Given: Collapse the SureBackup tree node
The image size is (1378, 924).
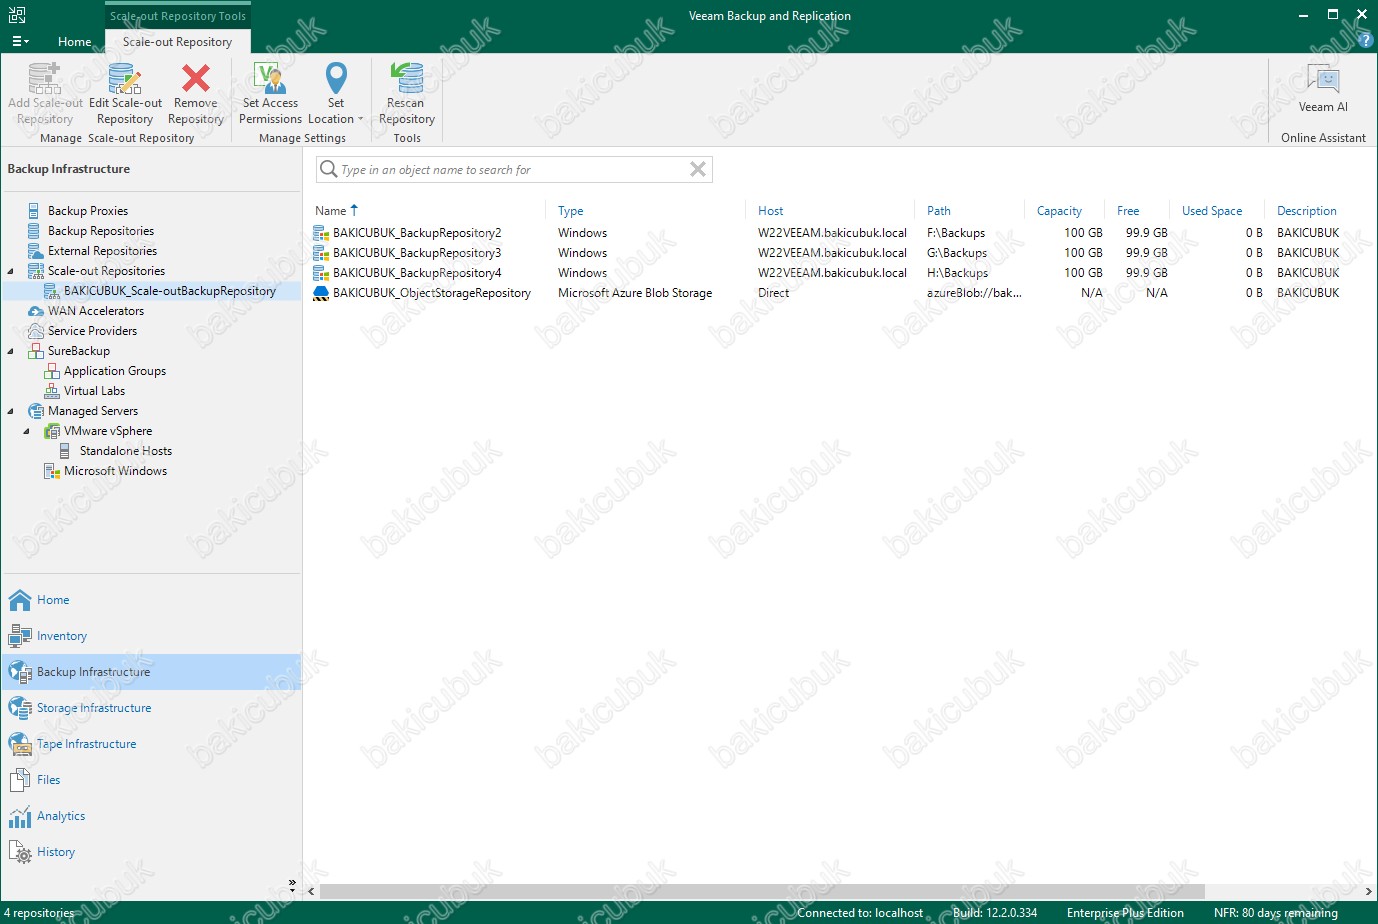Looking at the screenshot, I should pyautogui.click(x=11, y=351).
